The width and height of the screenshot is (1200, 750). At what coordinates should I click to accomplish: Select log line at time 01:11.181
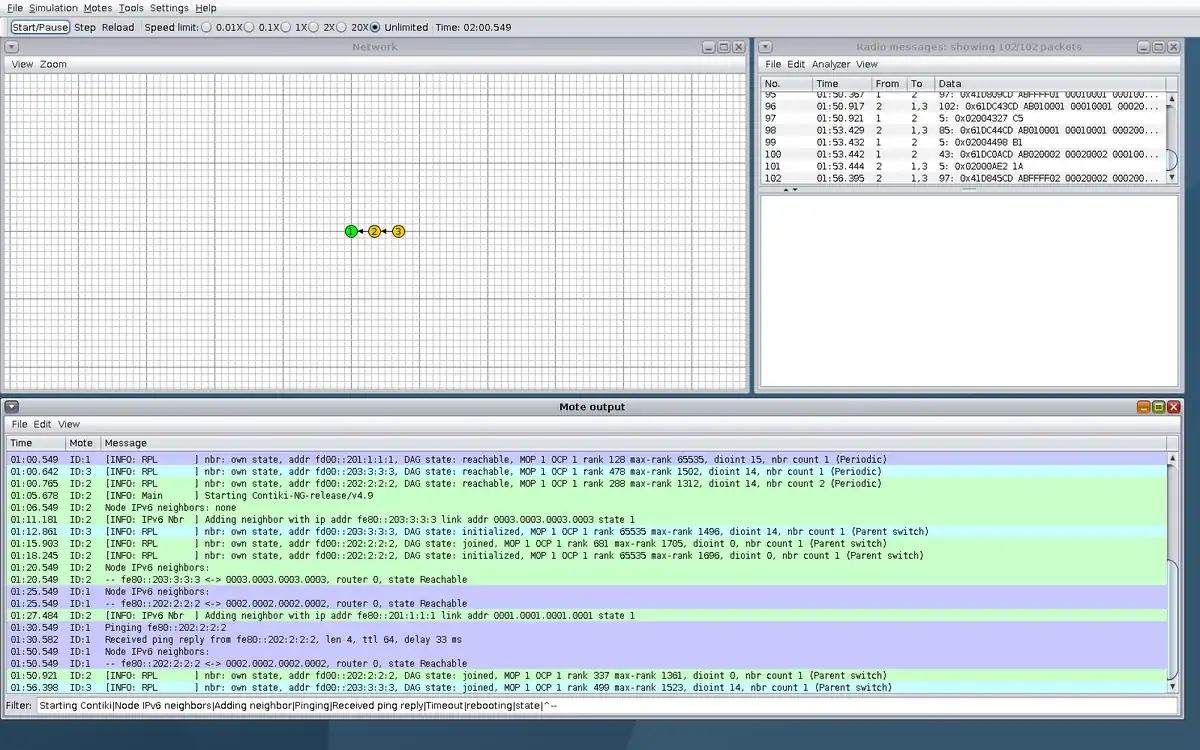click(x=587, y=520)
